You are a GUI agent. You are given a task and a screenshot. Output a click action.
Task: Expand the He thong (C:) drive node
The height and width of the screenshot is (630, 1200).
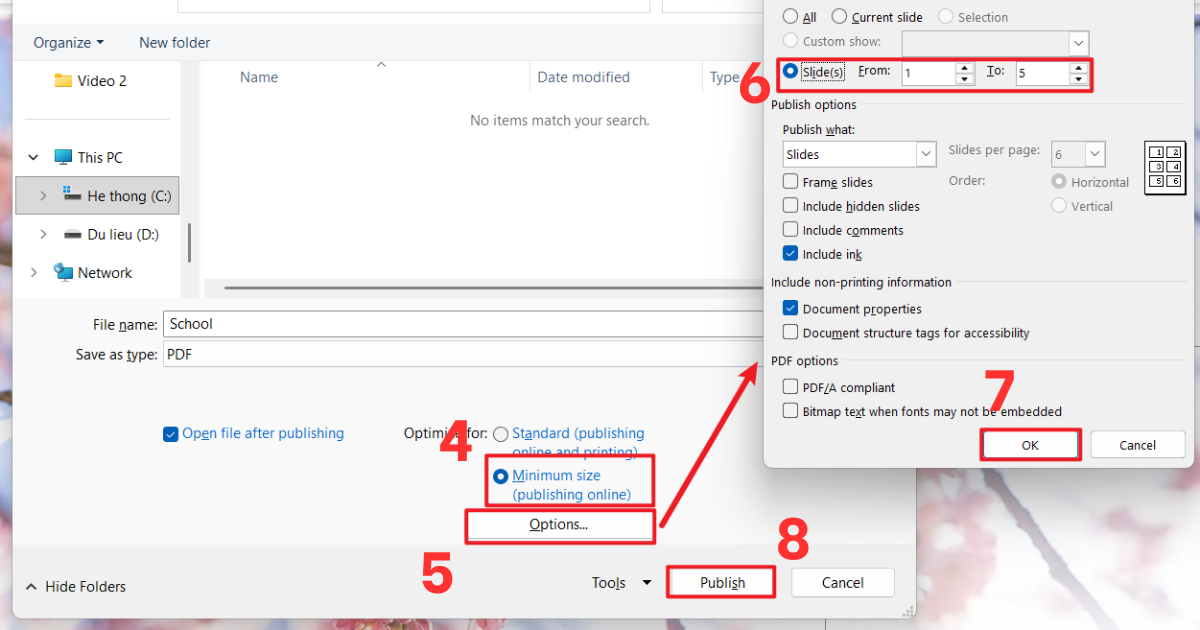pos(43,196)
